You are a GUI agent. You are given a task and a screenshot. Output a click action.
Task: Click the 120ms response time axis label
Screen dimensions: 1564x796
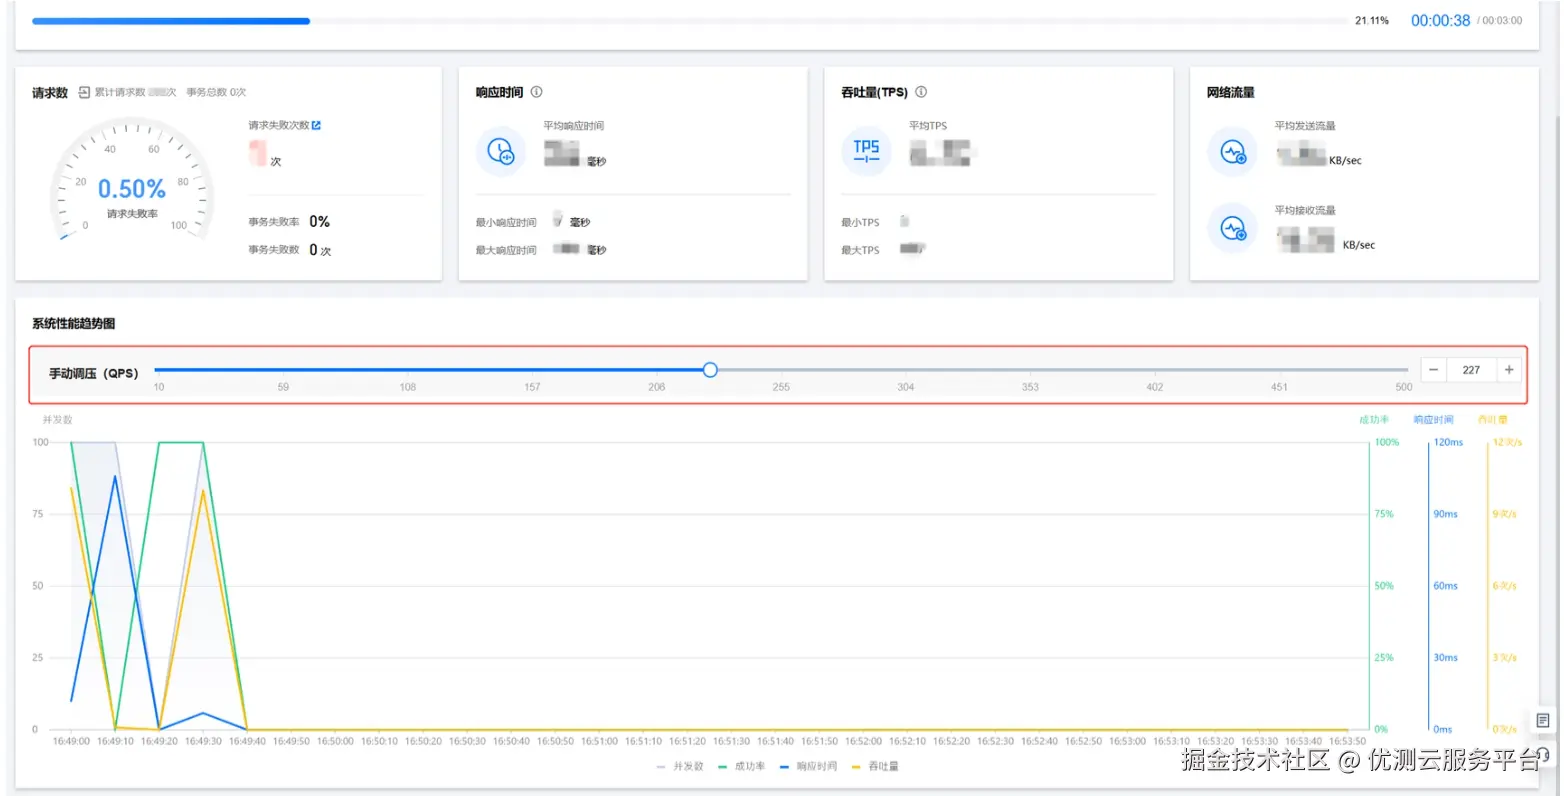1448,442
